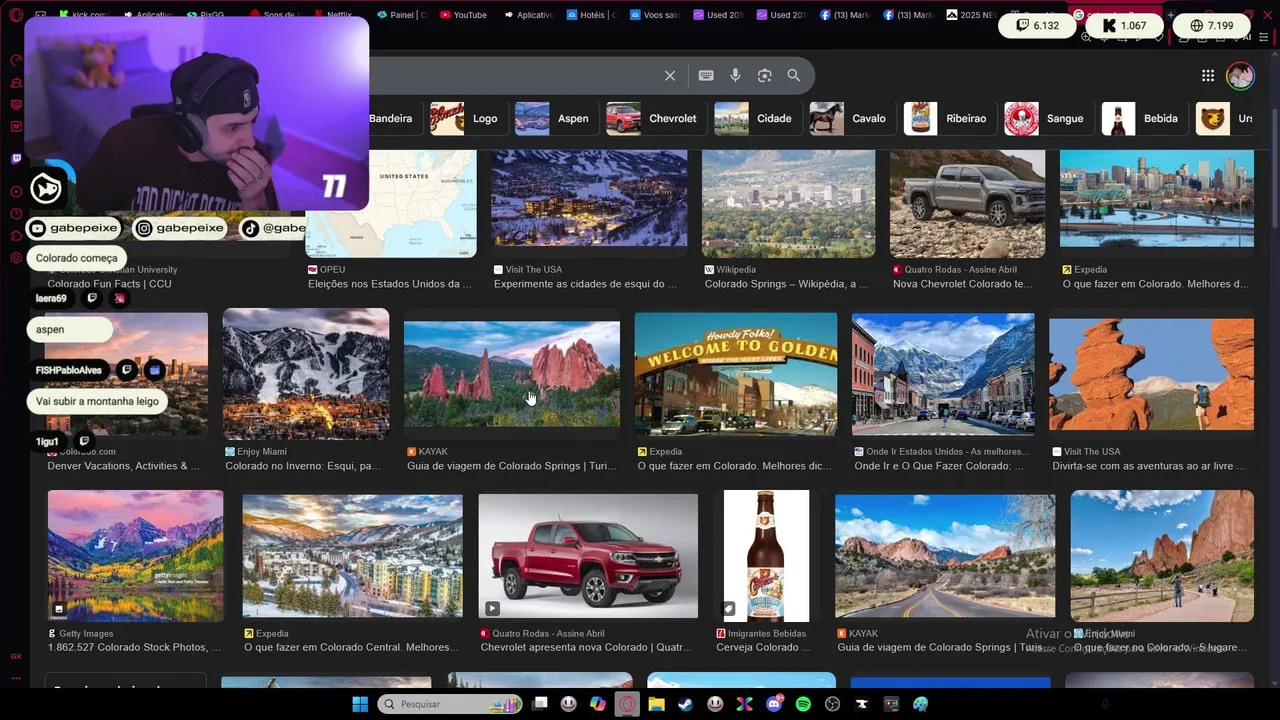Open the Colorado no Inverno: Esqui link
Image resolution: width=1280 pixels, height=720 pixels.
tap(303, 466)
